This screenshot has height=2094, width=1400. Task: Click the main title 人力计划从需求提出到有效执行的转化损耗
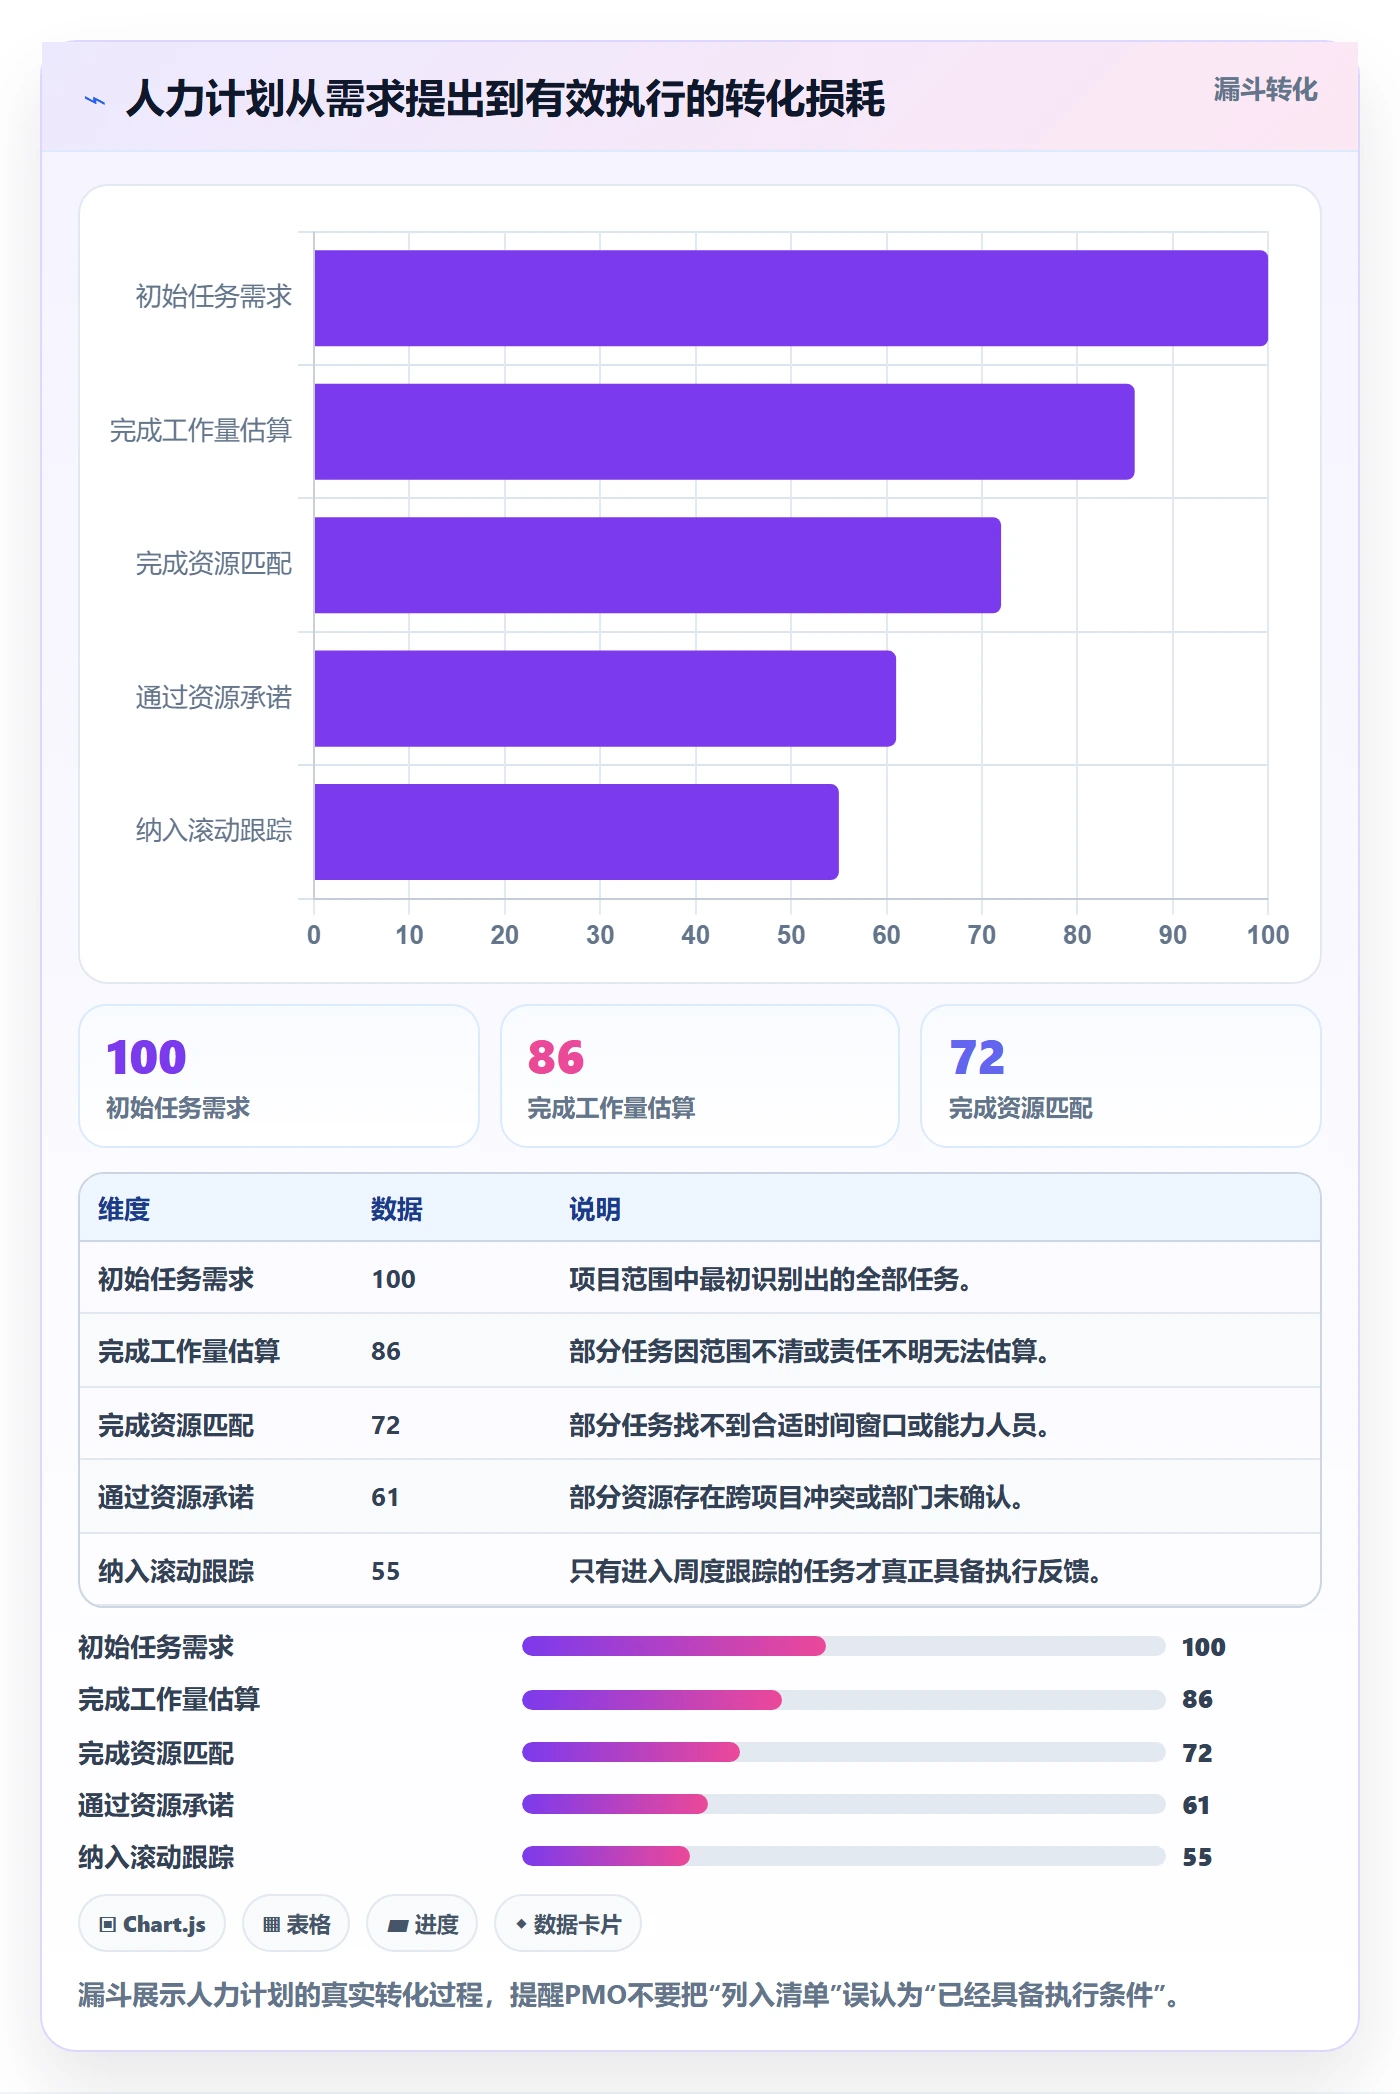[x=506, y=99]
